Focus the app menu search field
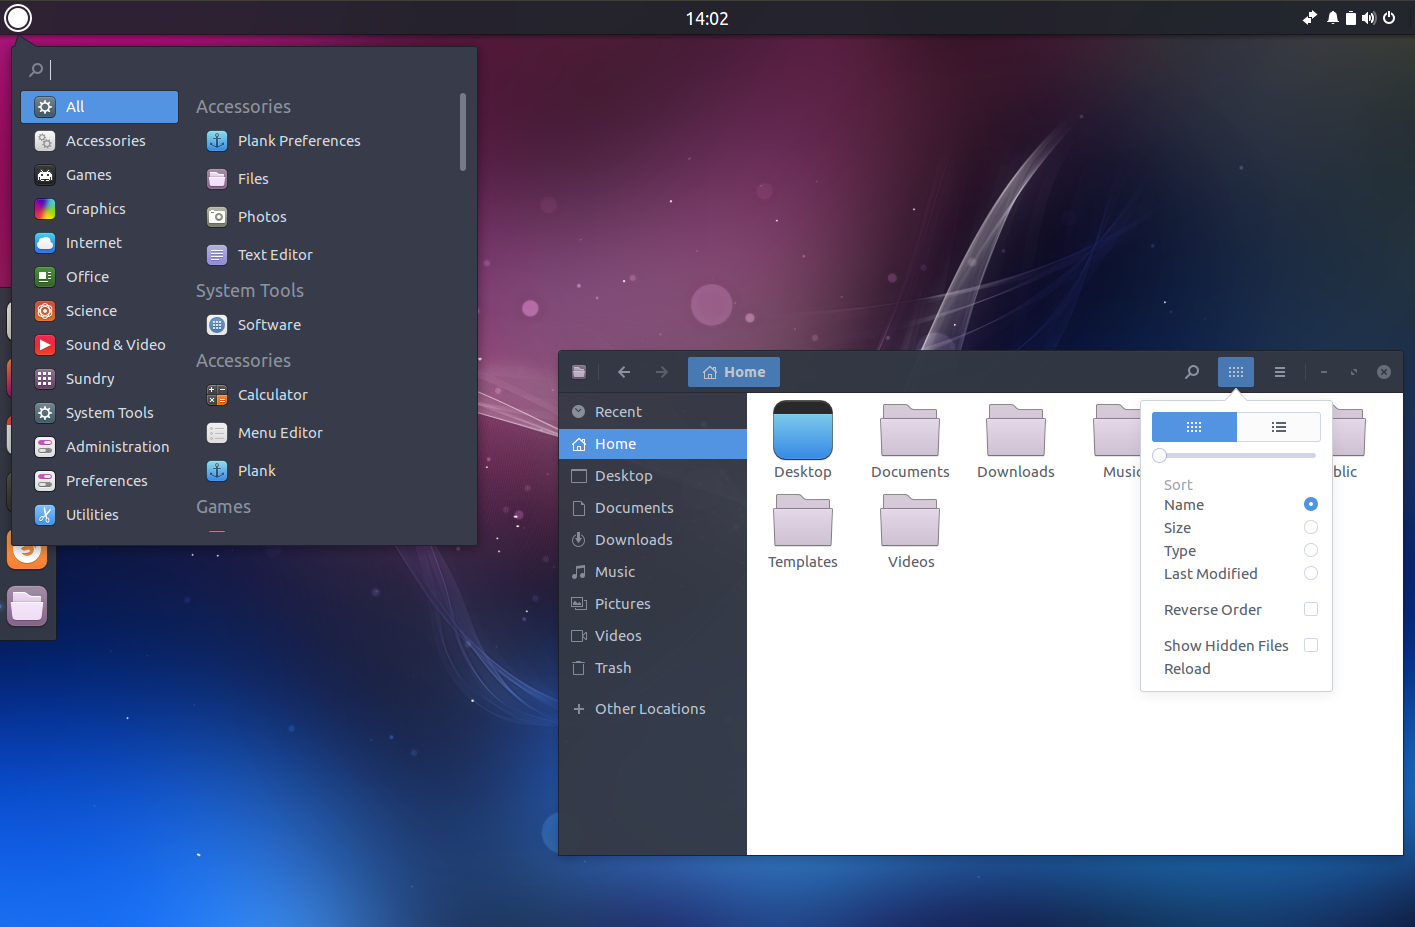Image resolution: width=1415 pixels, height=927 pixels. click(x=245, y=70)
